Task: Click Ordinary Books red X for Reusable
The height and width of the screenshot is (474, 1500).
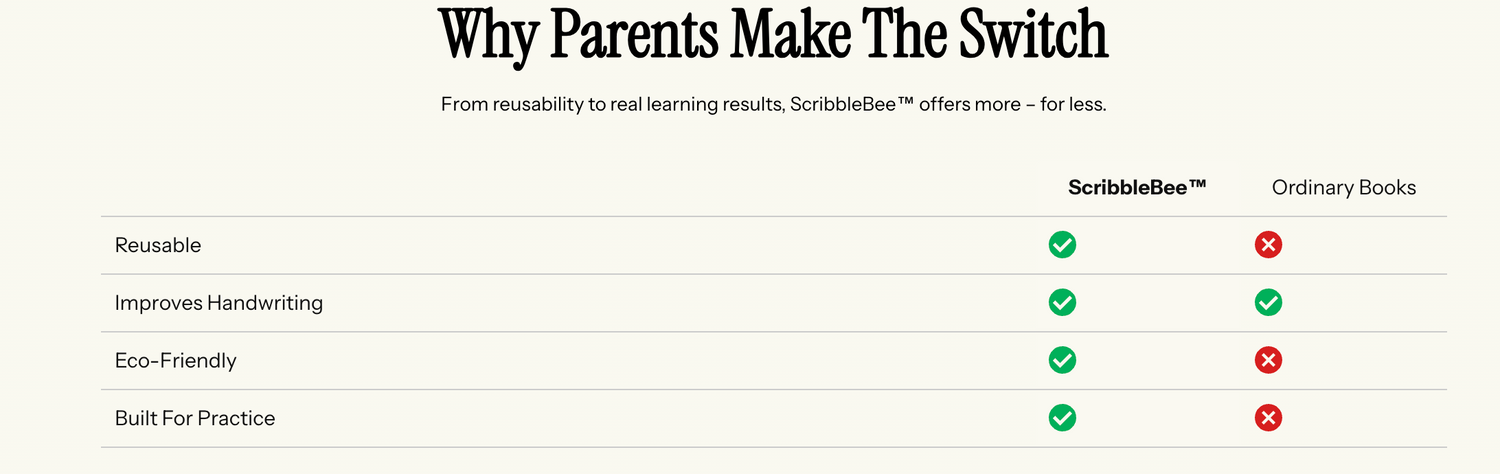Action: coord(1268,245)
